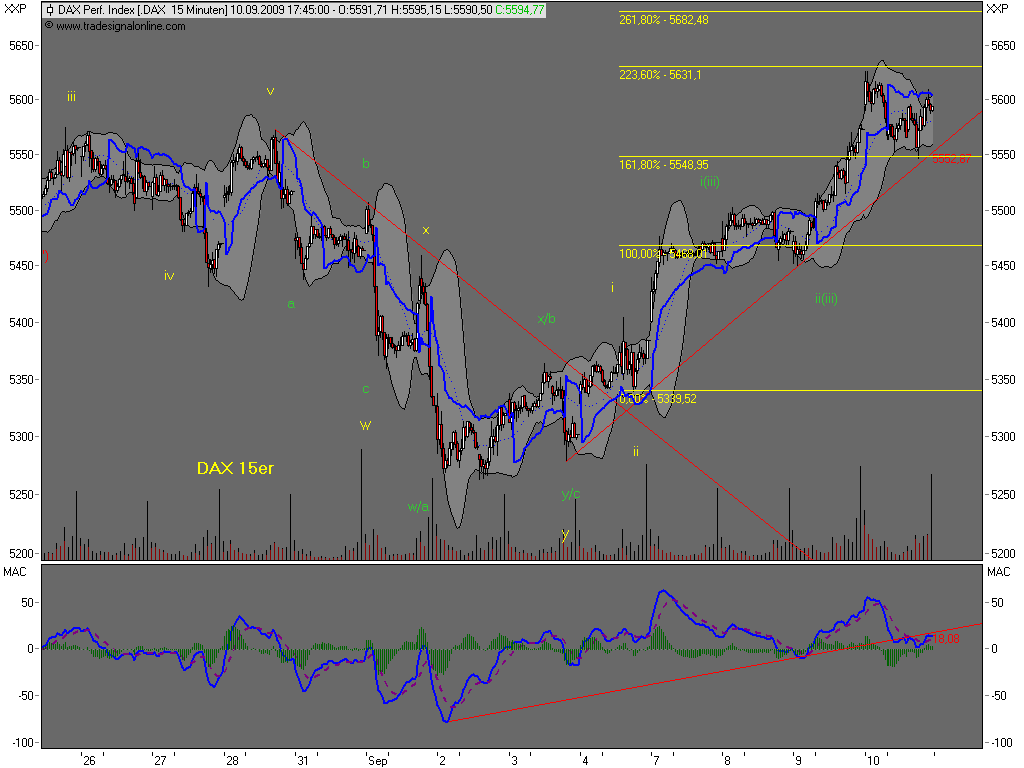Click the 5200 value on the right price axis

tap(1004, 554)
